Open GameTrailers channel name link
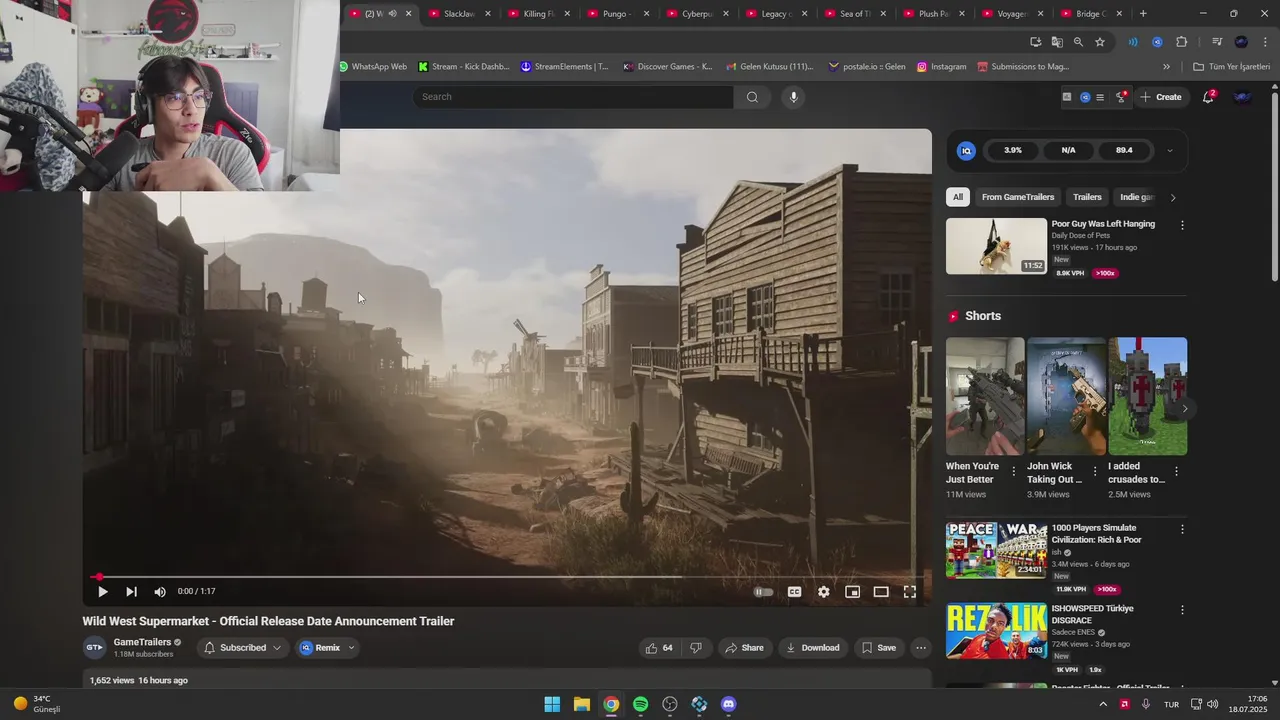 point(142,642)
